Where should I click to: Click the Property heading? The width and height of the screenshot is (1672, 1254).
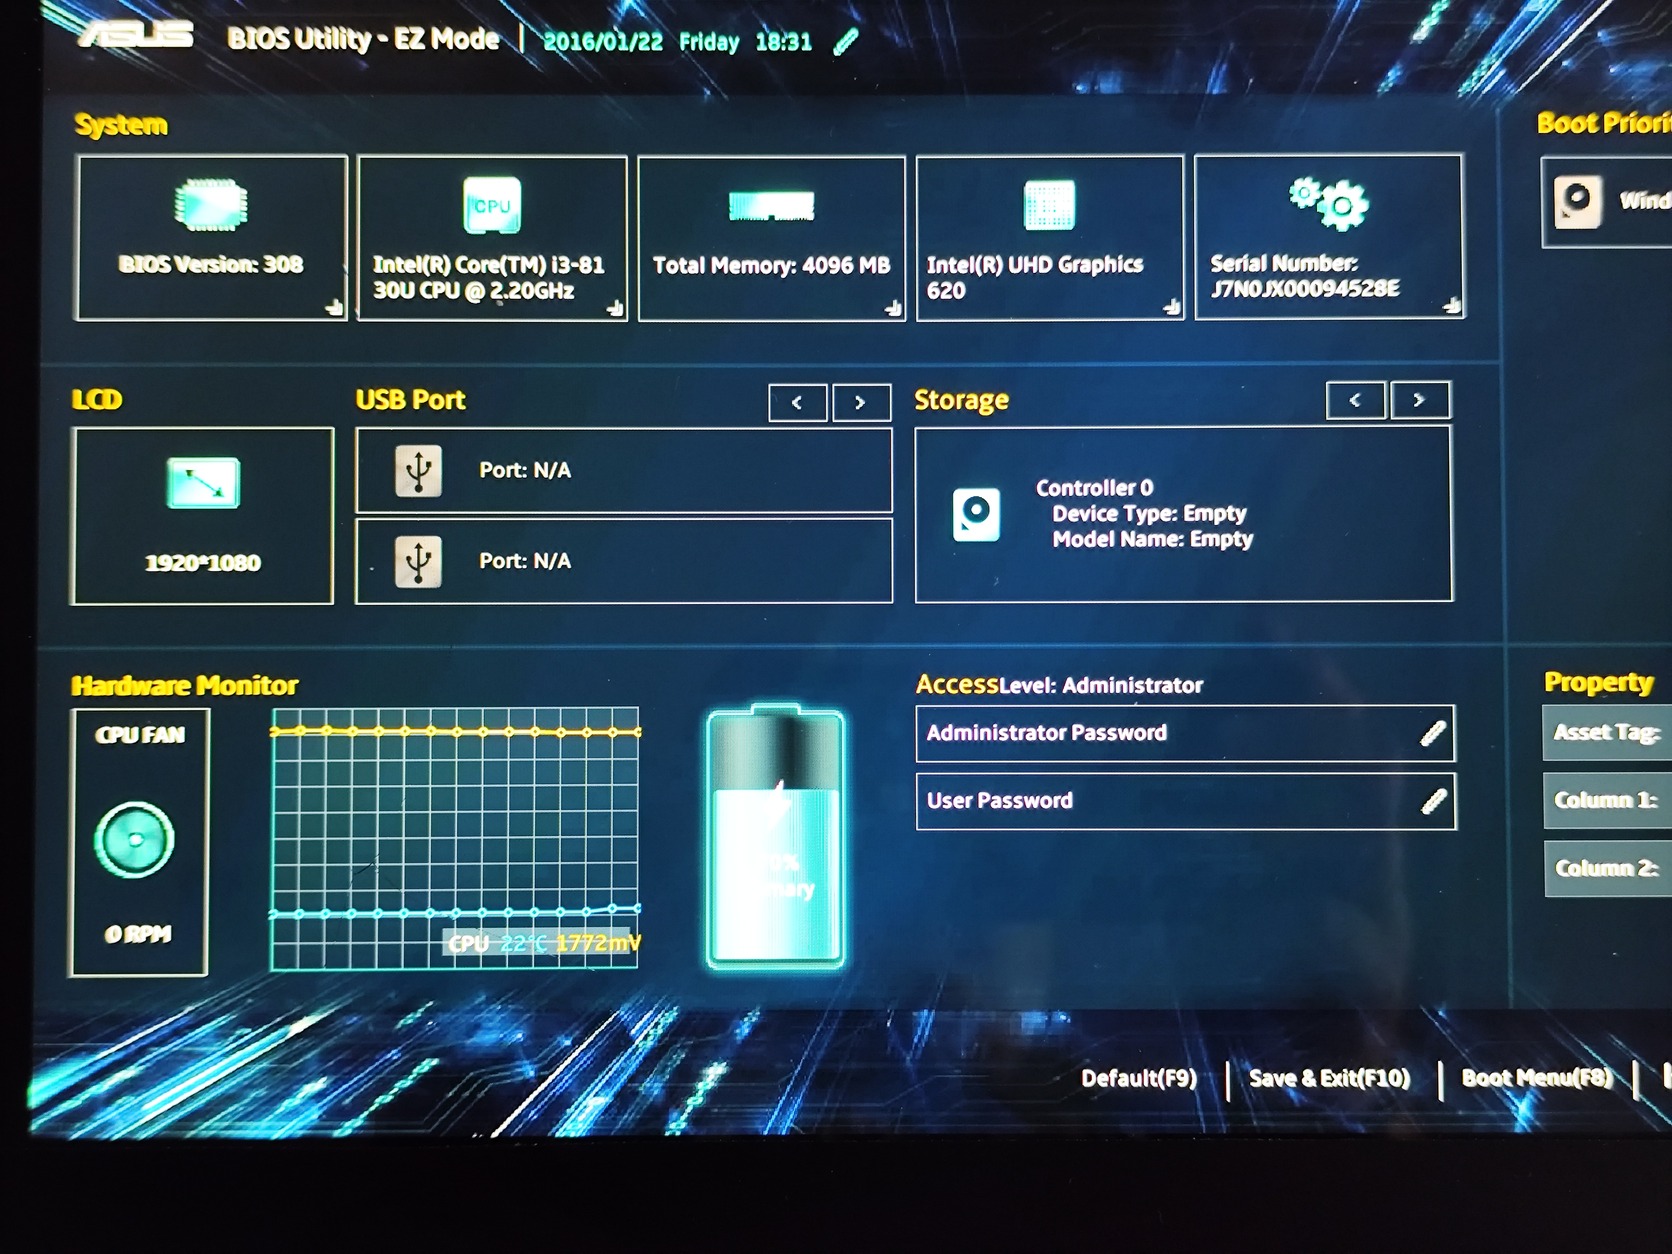click(x=1599, y=682)
